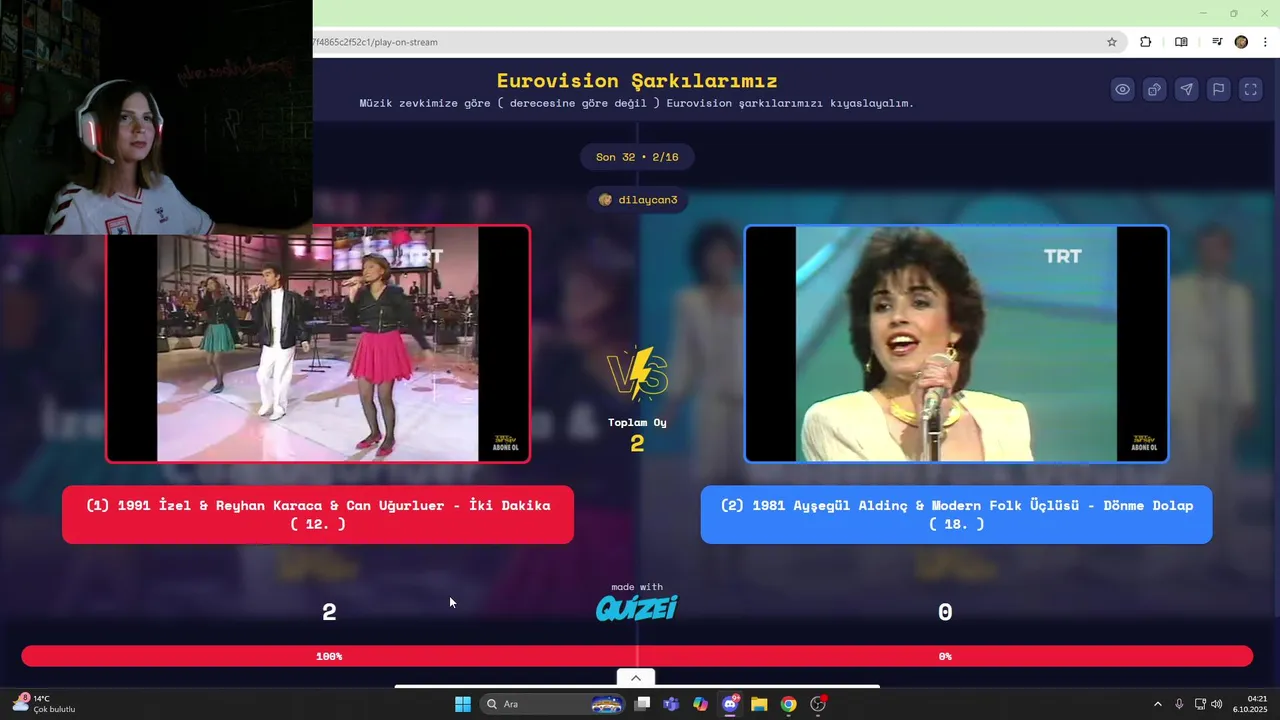Open Task View from taskbar
The width and height of the screenshot is (1280, 720).
click(x=643, y=704)
